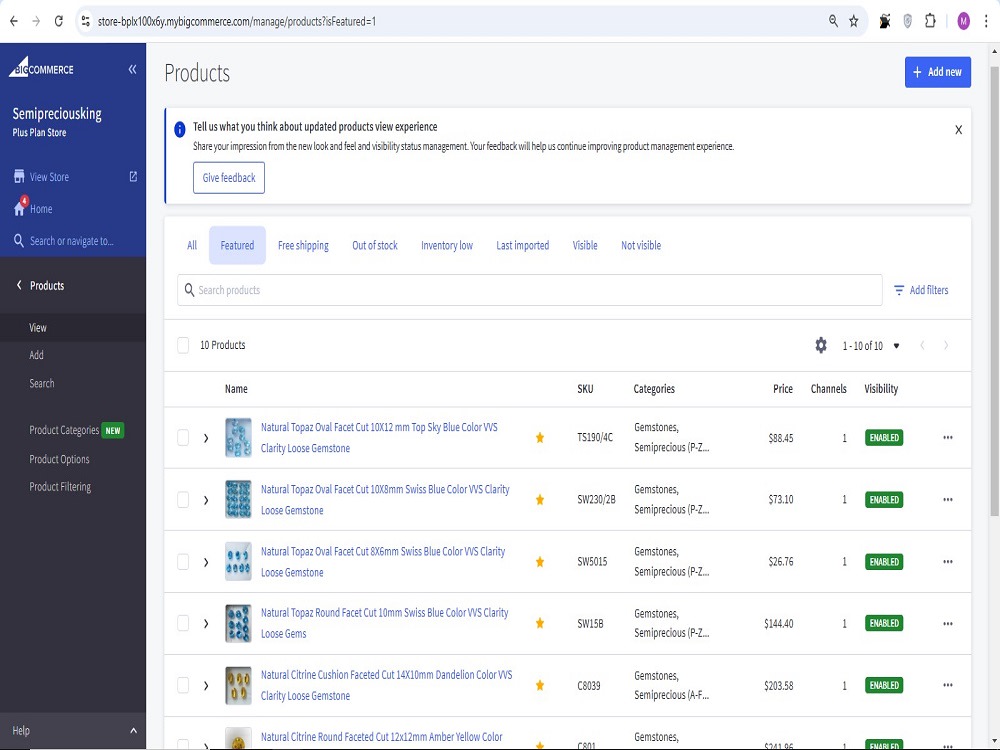Screen dimensions: 1000x750
Task: Click the Add filters icon
Action: tap(899, 290)
